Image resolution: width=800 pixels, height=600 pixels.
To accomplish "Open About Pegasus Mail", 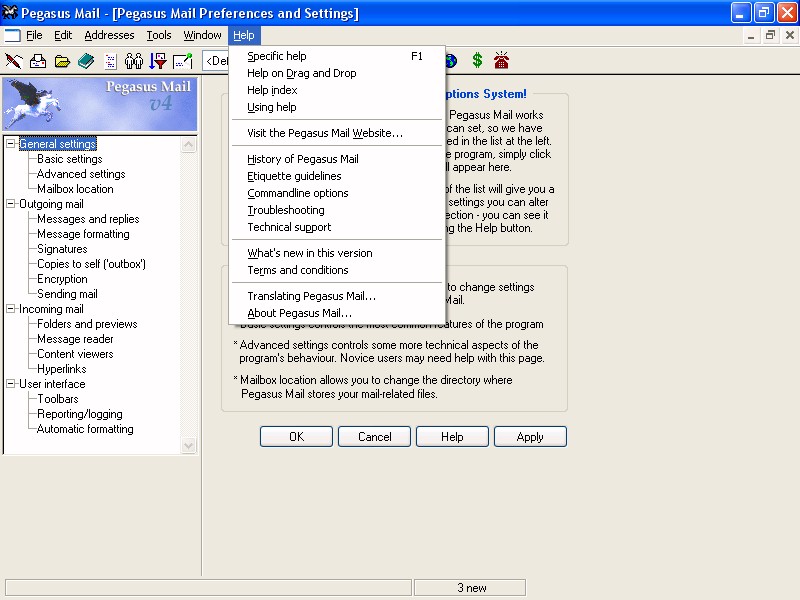I will (337, 313).
